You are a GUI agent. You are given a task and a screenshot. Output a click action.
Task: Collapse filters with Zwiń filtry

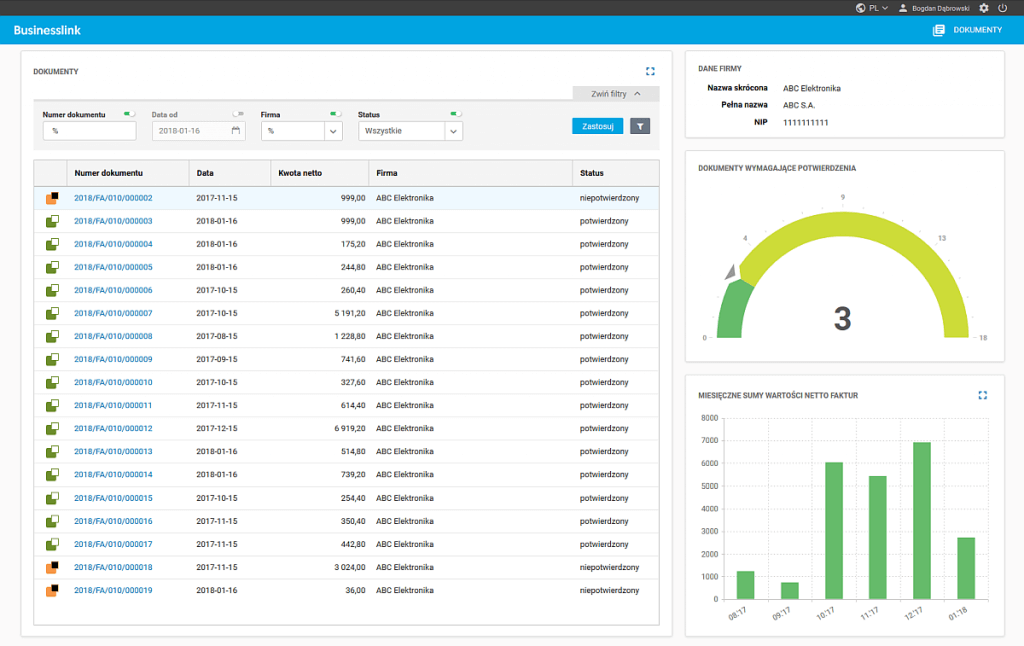click(x=616, y=94)
